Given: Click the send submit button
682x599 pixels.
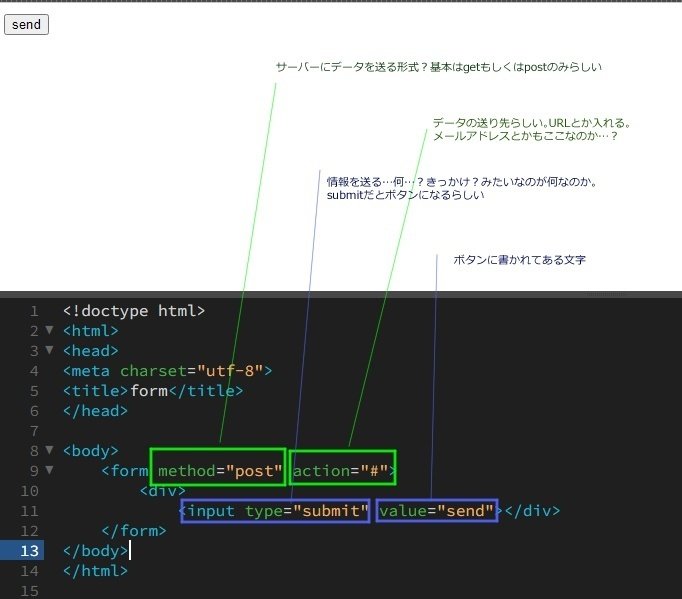Looking at the screenshot, I should (x=26, y=24).
